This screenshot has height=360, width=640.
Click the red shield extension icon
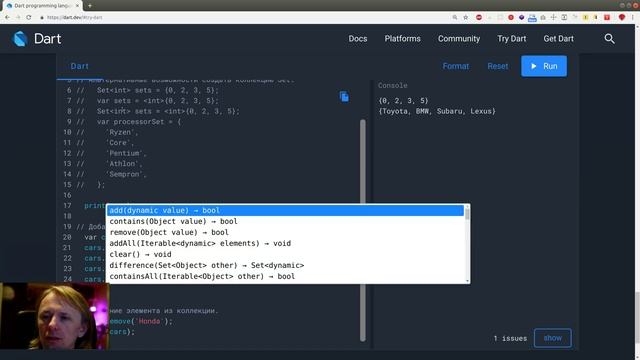pos(622,18)
